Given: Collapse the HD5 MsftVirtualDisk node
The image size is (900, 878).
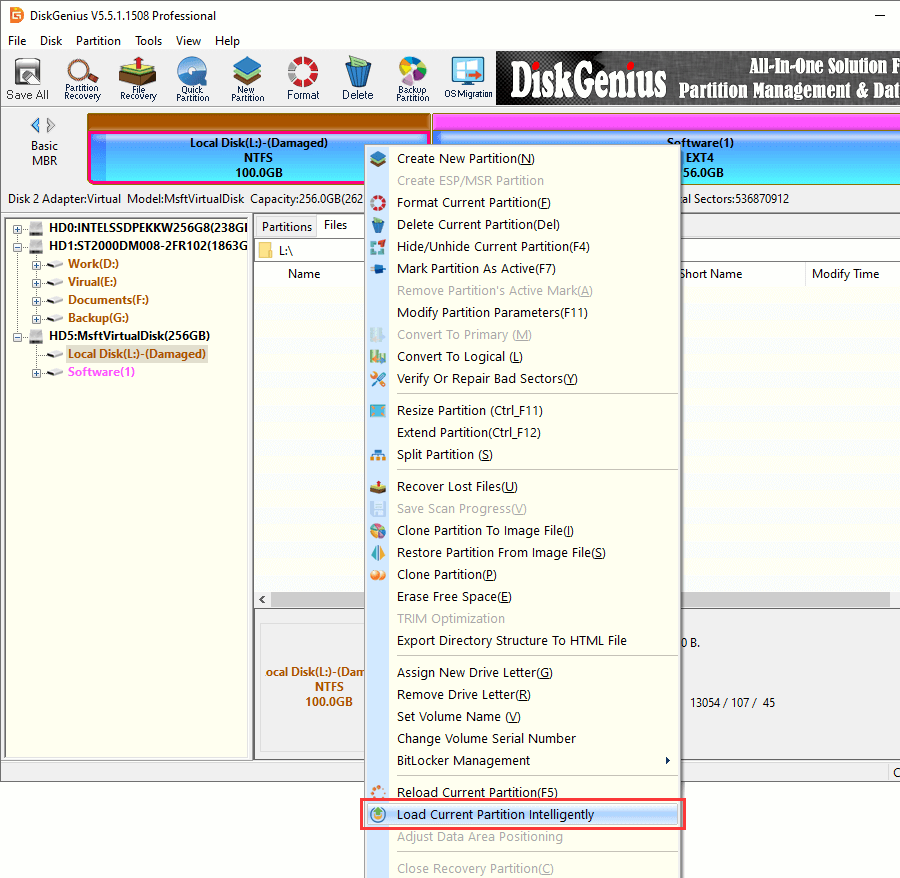Looking at the screenshot, I should coord(17,337).
